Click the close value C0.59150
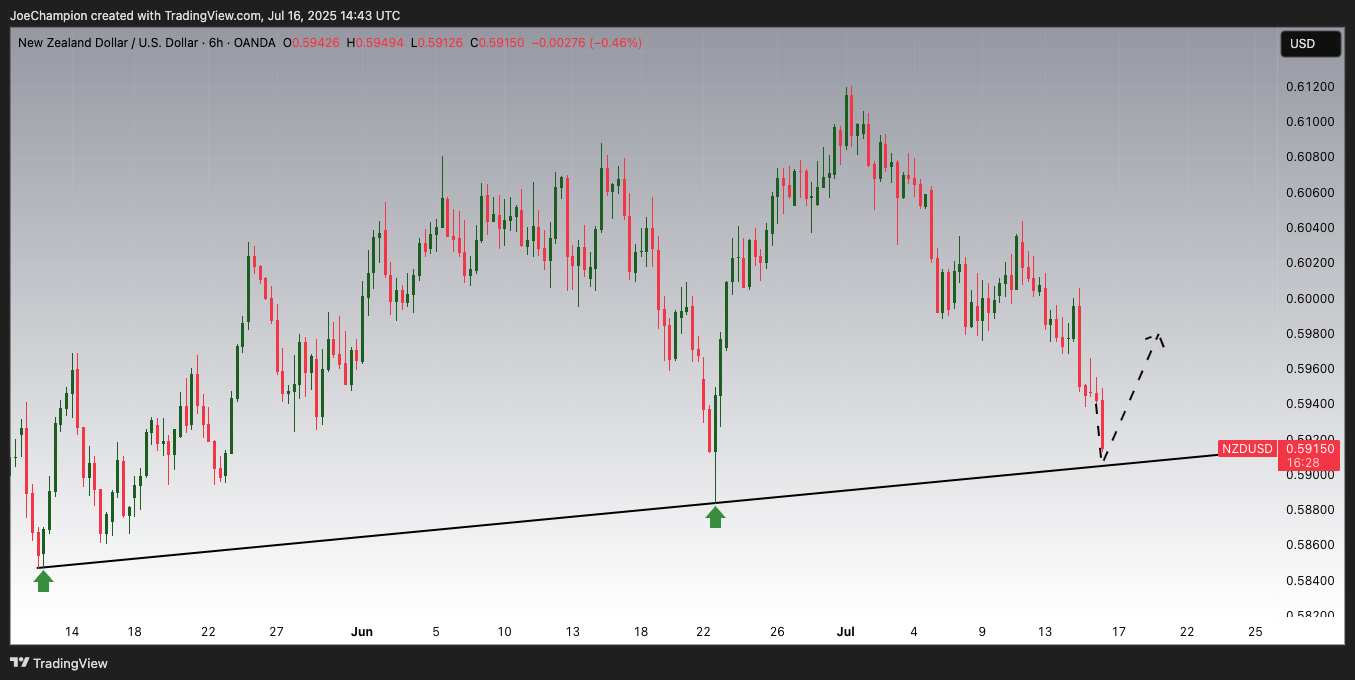The width and height of the screenshot is (1355, 680). 497,43
